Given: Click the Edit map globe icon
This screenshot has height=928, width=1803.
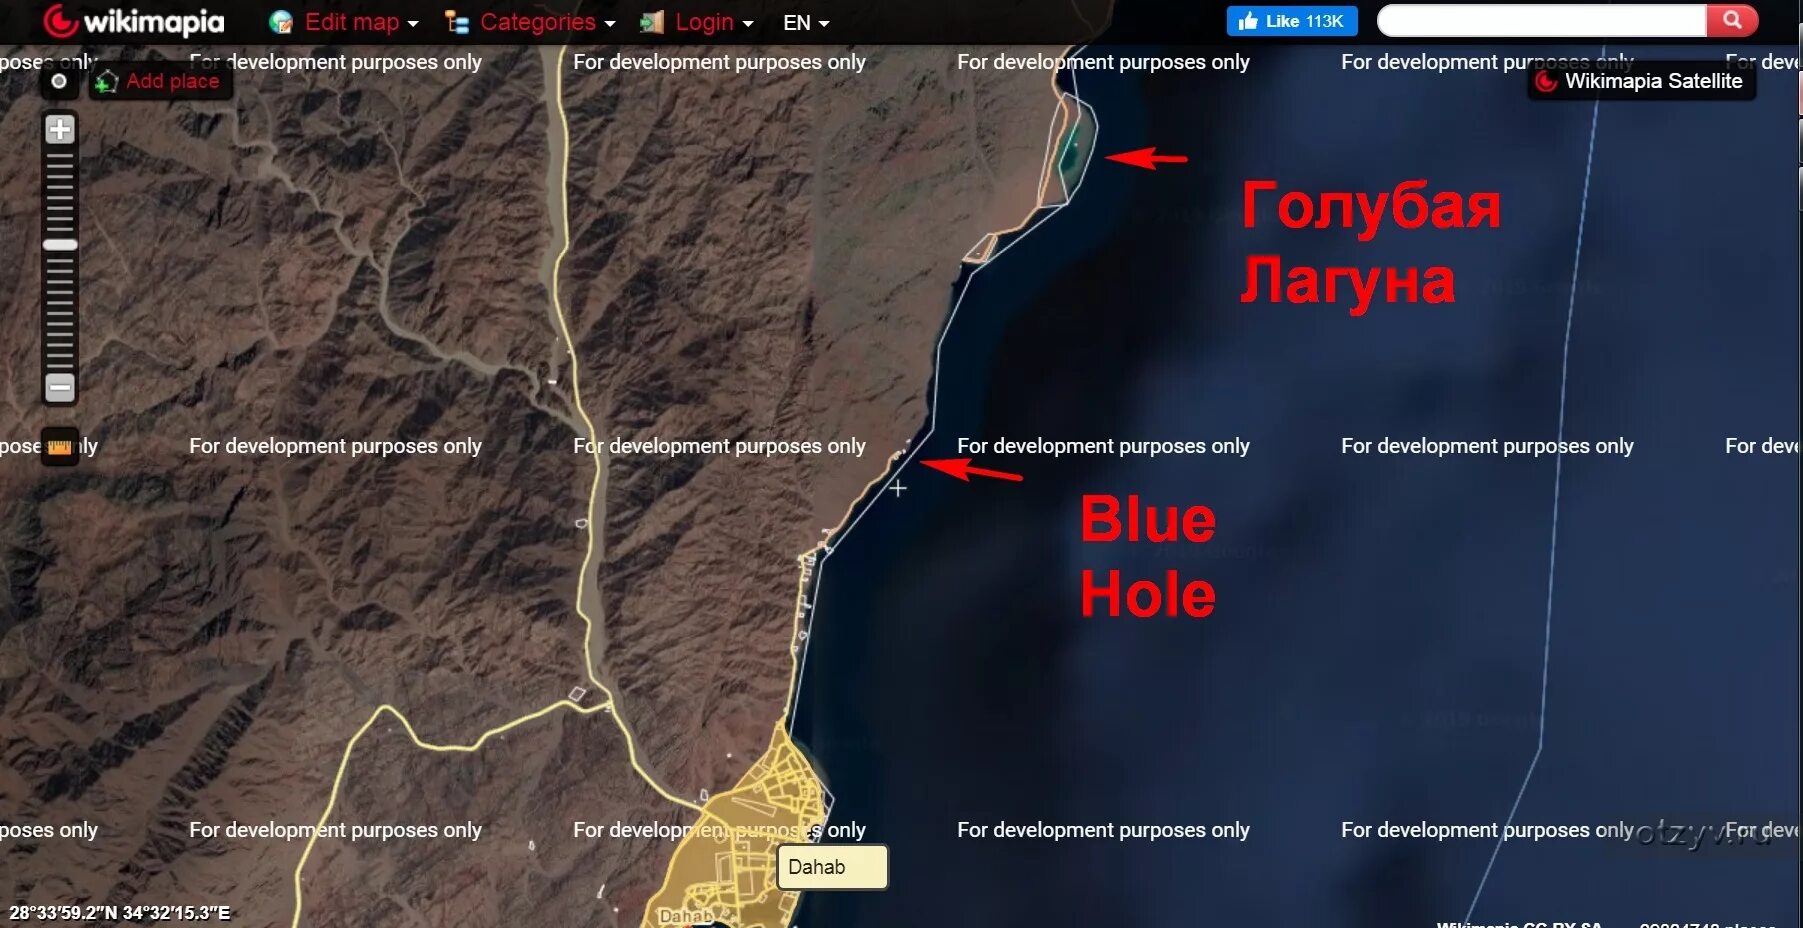Looking at the screenshot, I should (281, 22).
